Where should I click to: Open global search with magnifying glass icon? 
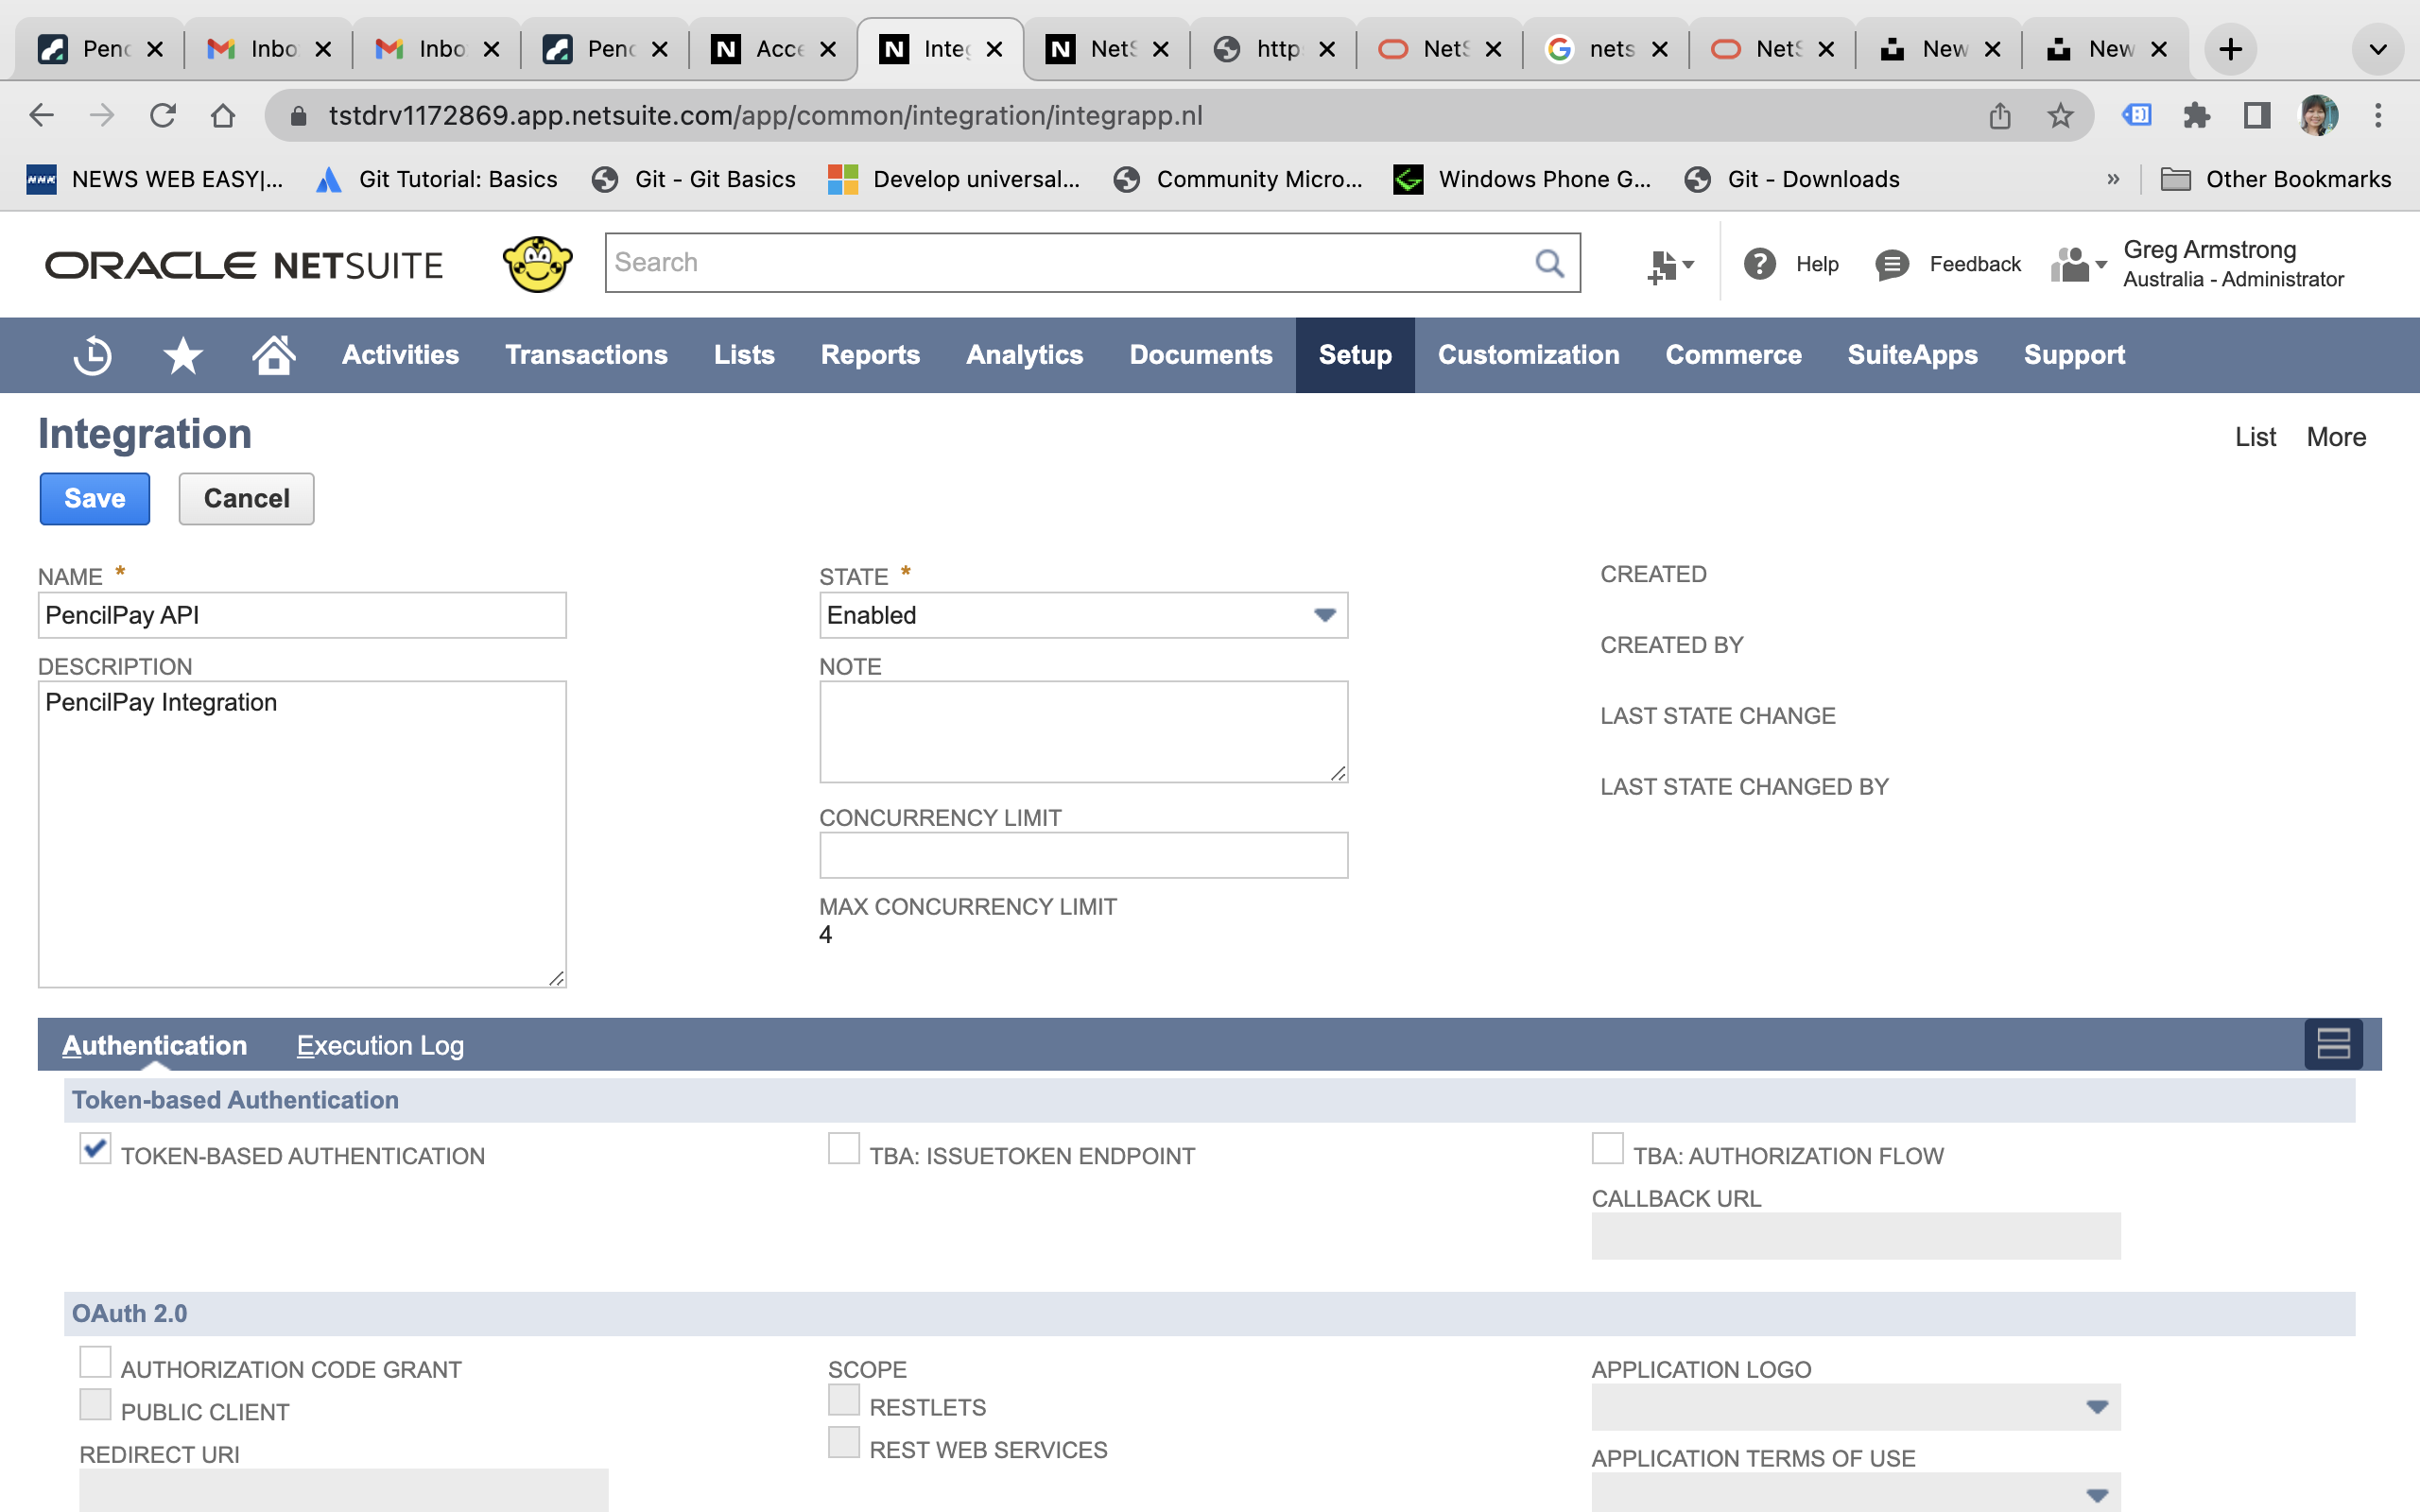(1548, 262)
